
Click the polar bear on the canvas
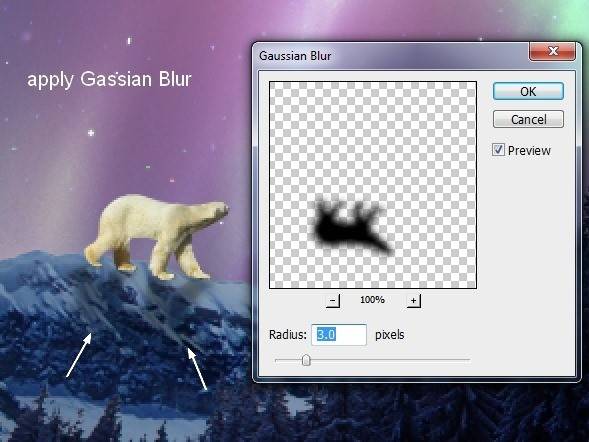tap(157, 235)
